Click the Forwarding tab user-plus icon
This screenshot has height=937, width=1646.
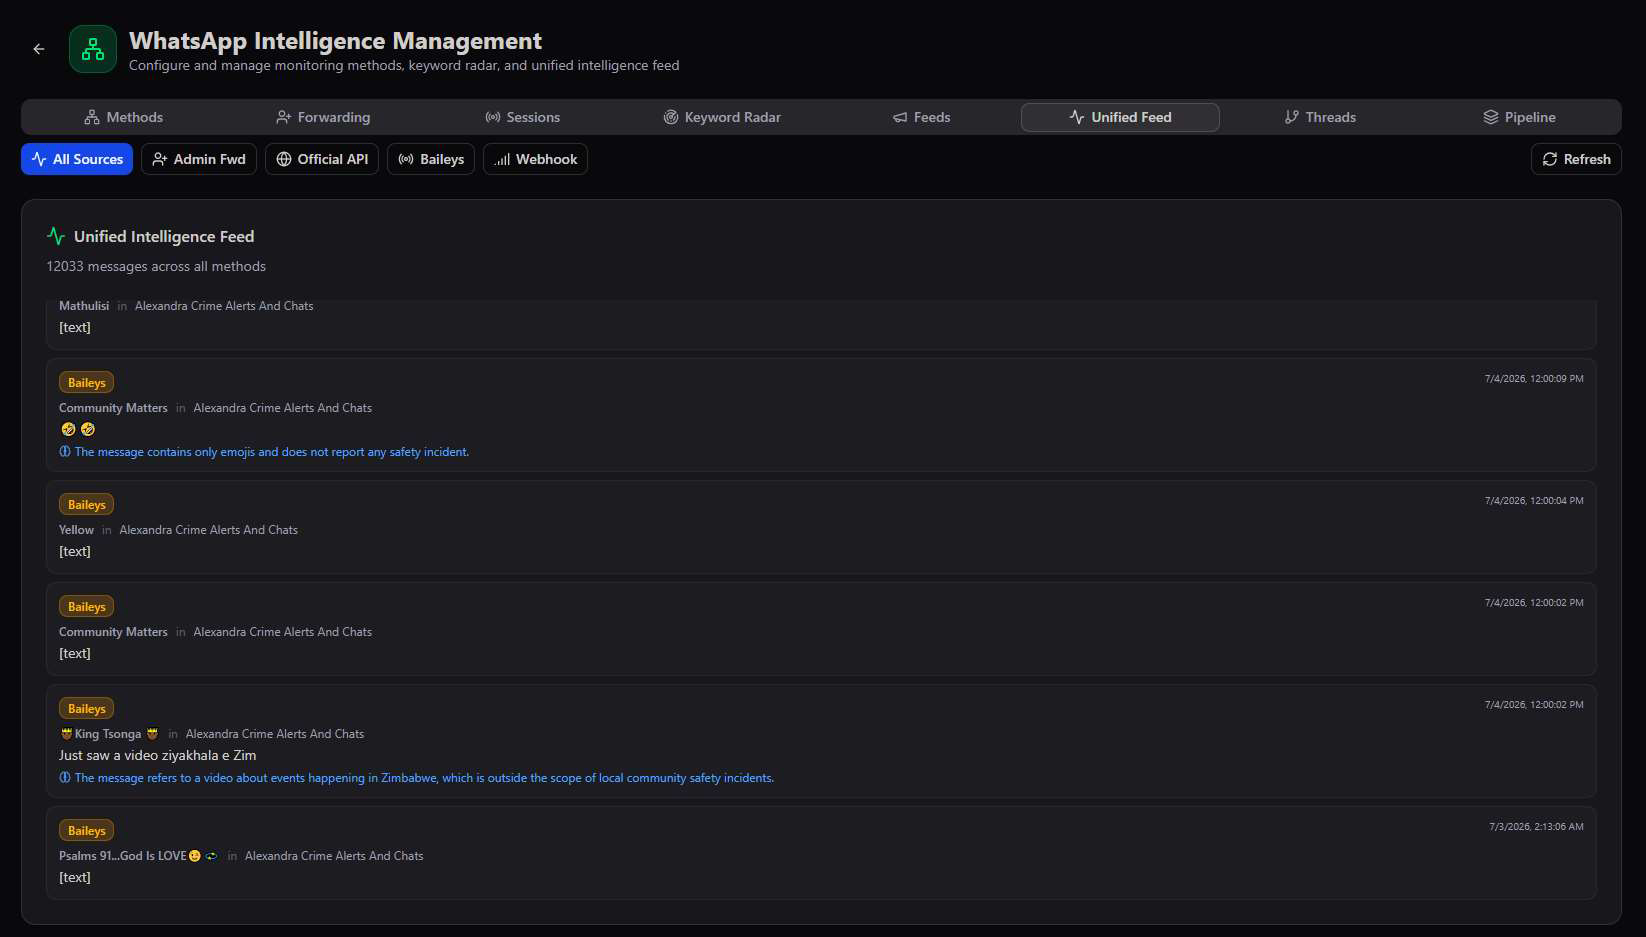point(283,117)
